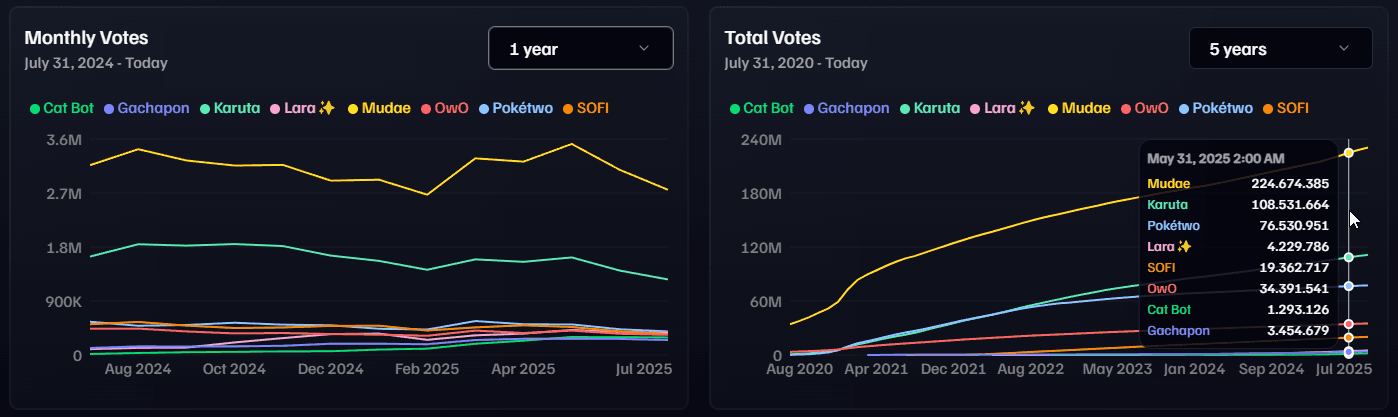Image resolution: width=1398 pixels, height=417 pixels.
Task: Toggle Lara series in Monthly Votes legend
Action: click(x=308, y=108)
